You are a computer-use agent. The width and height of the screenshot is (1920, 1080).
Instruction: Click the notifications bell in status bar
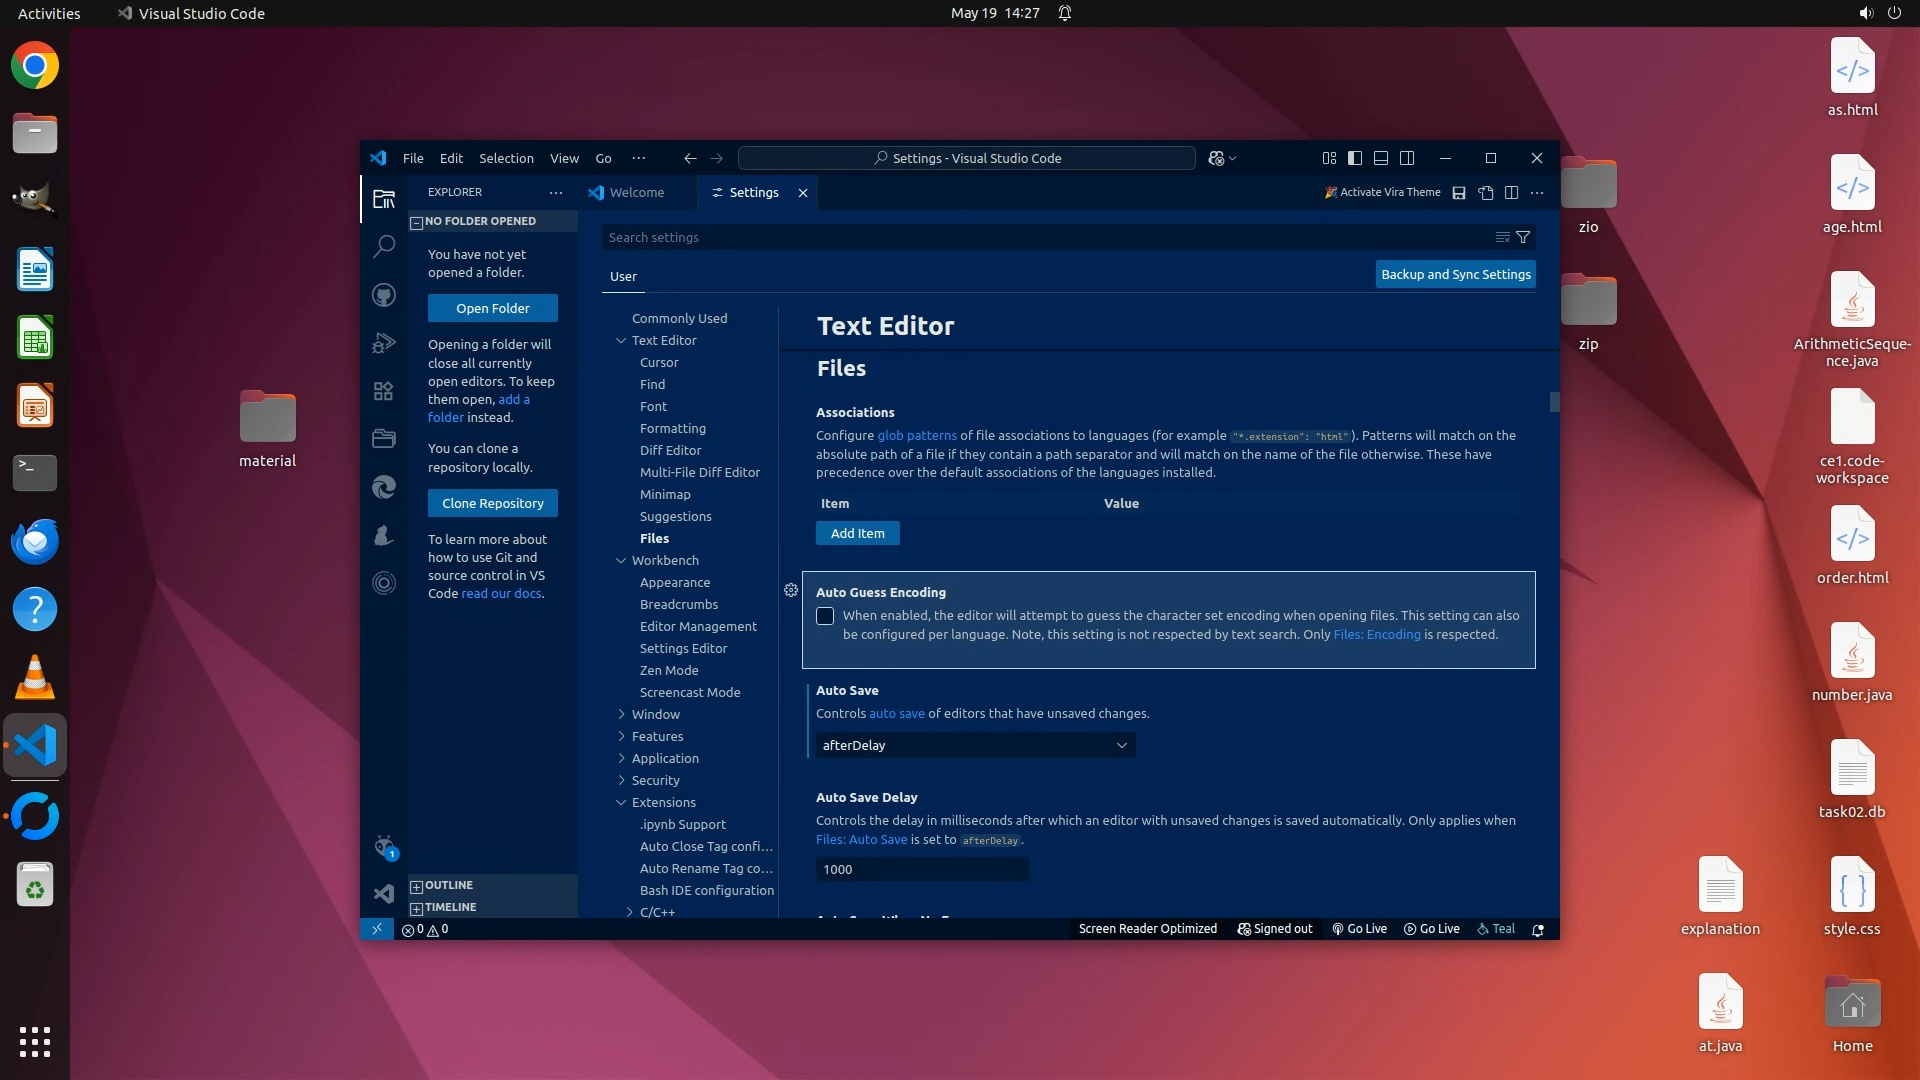coord(1538,929)
